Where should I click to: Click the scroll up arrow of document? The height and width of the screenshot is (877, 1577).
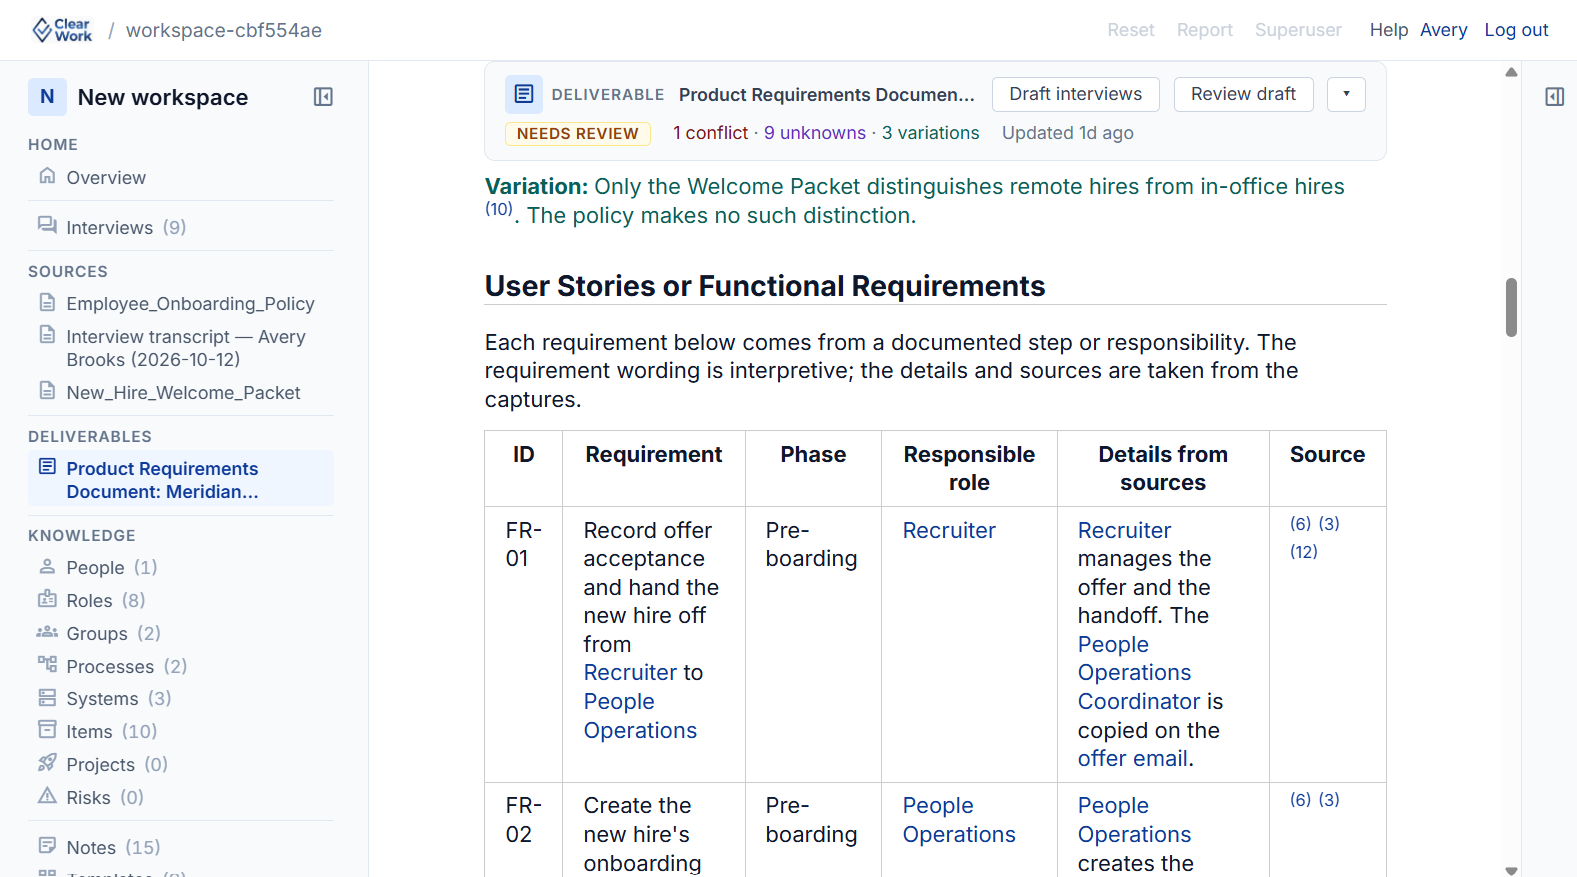pyautogui.click(x=1511, y=72)
